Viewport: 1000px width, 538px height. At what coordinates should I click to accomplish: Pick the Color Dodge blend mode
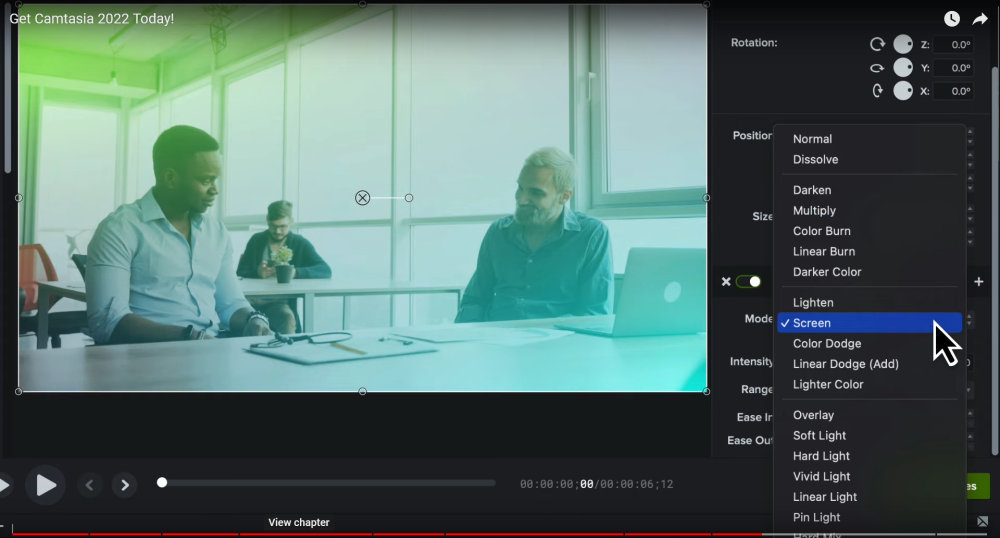point(827,344)
